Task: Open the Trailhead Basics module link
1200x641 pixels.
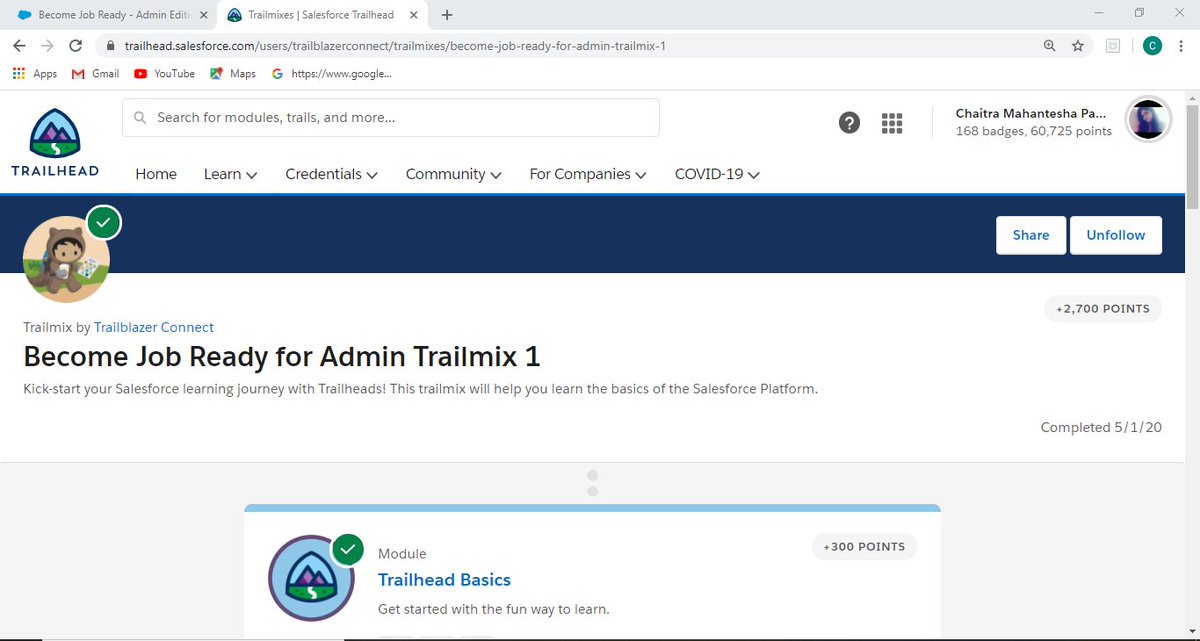Action: (444, 580)
